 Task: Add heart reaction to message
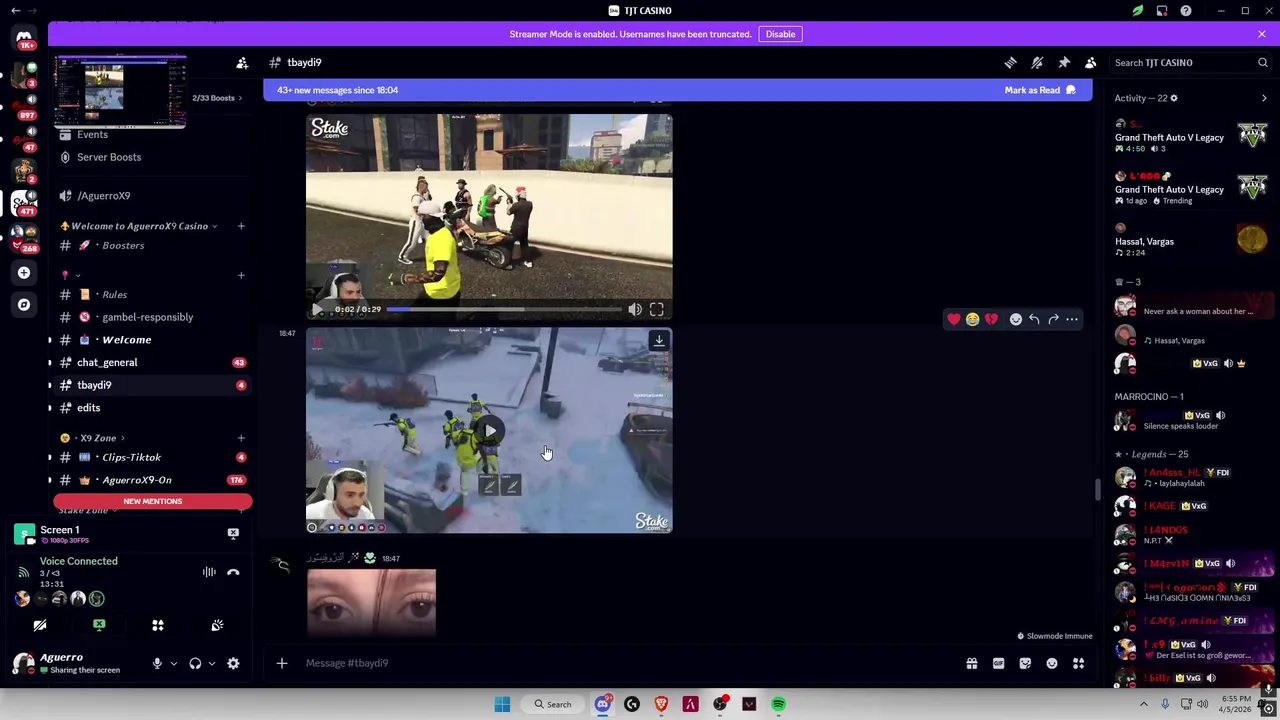pos(953,319)
